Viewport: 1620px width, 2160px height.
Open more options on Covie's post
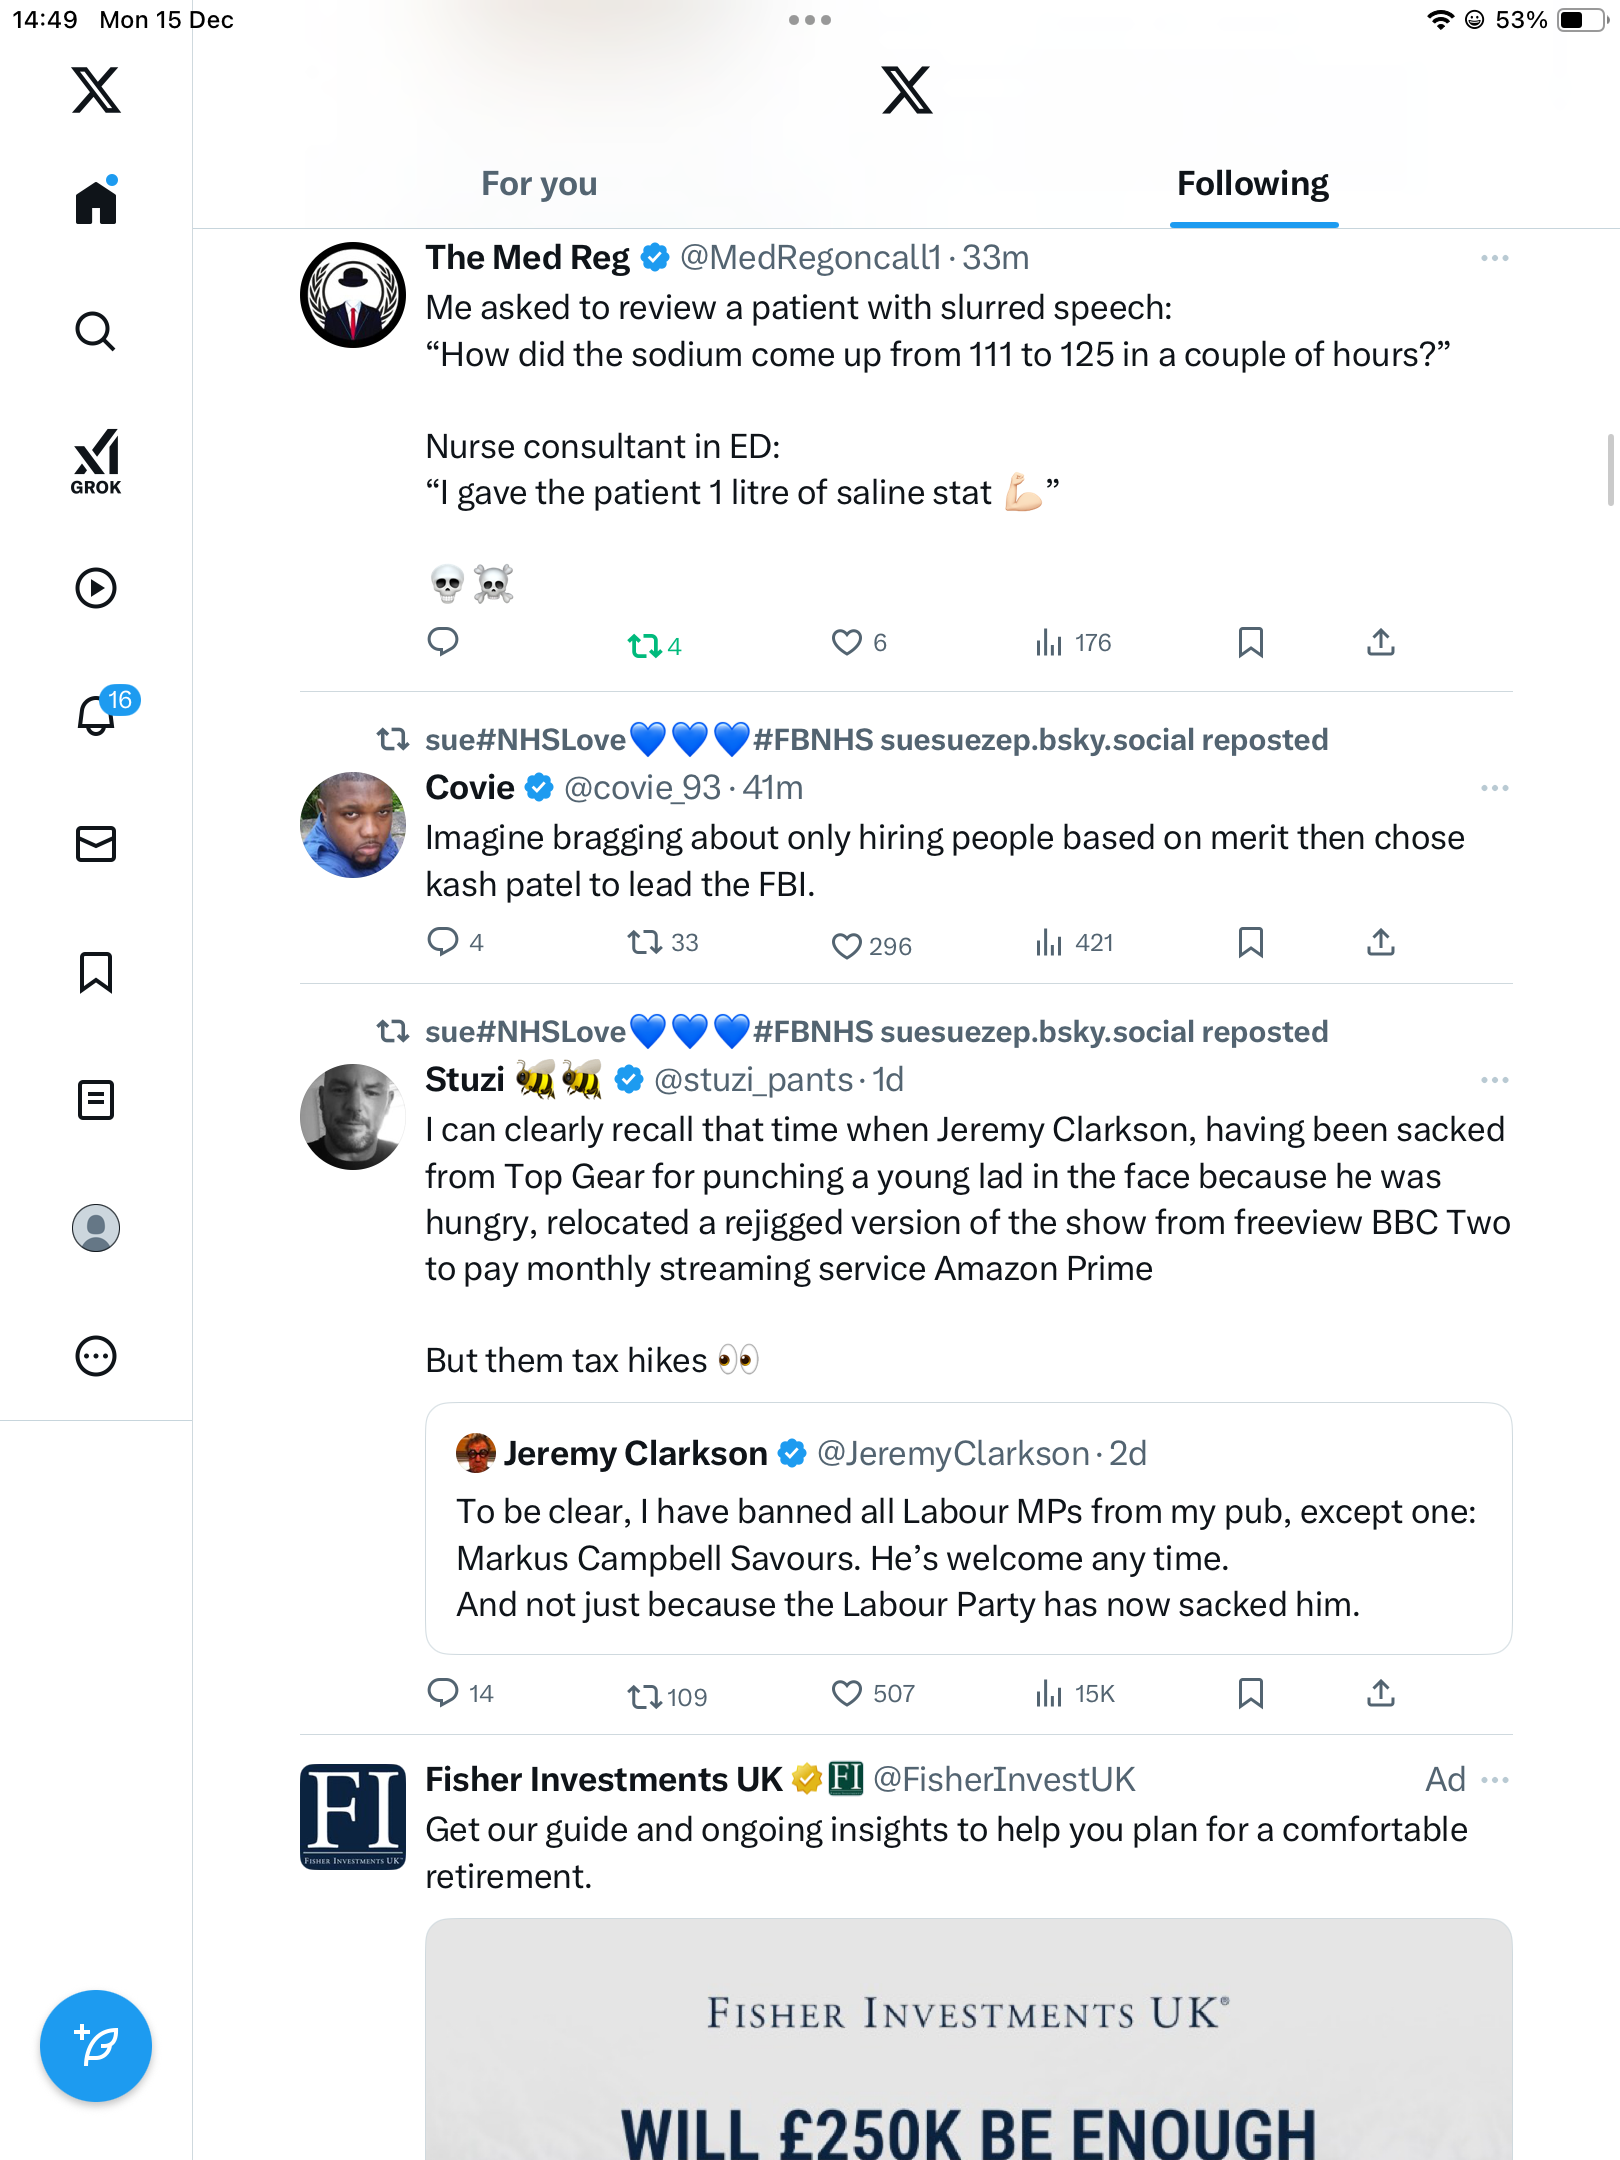click(x=1494, y=788)
